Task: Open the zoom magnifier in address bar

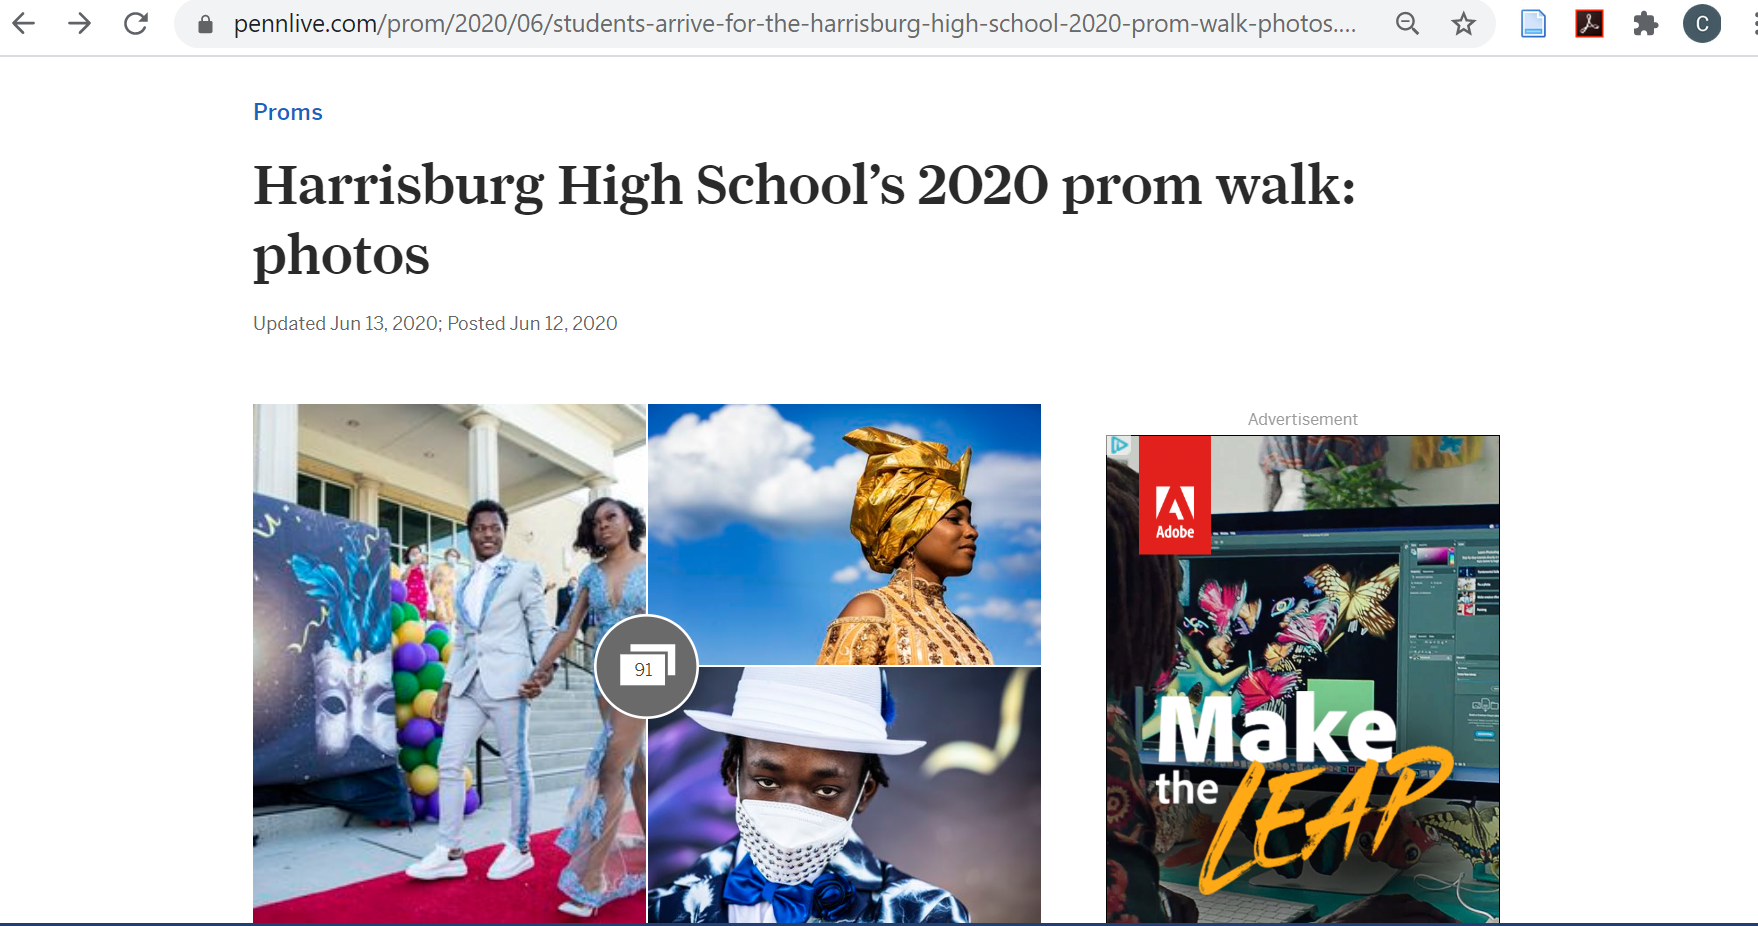Action: (1407, 23)
